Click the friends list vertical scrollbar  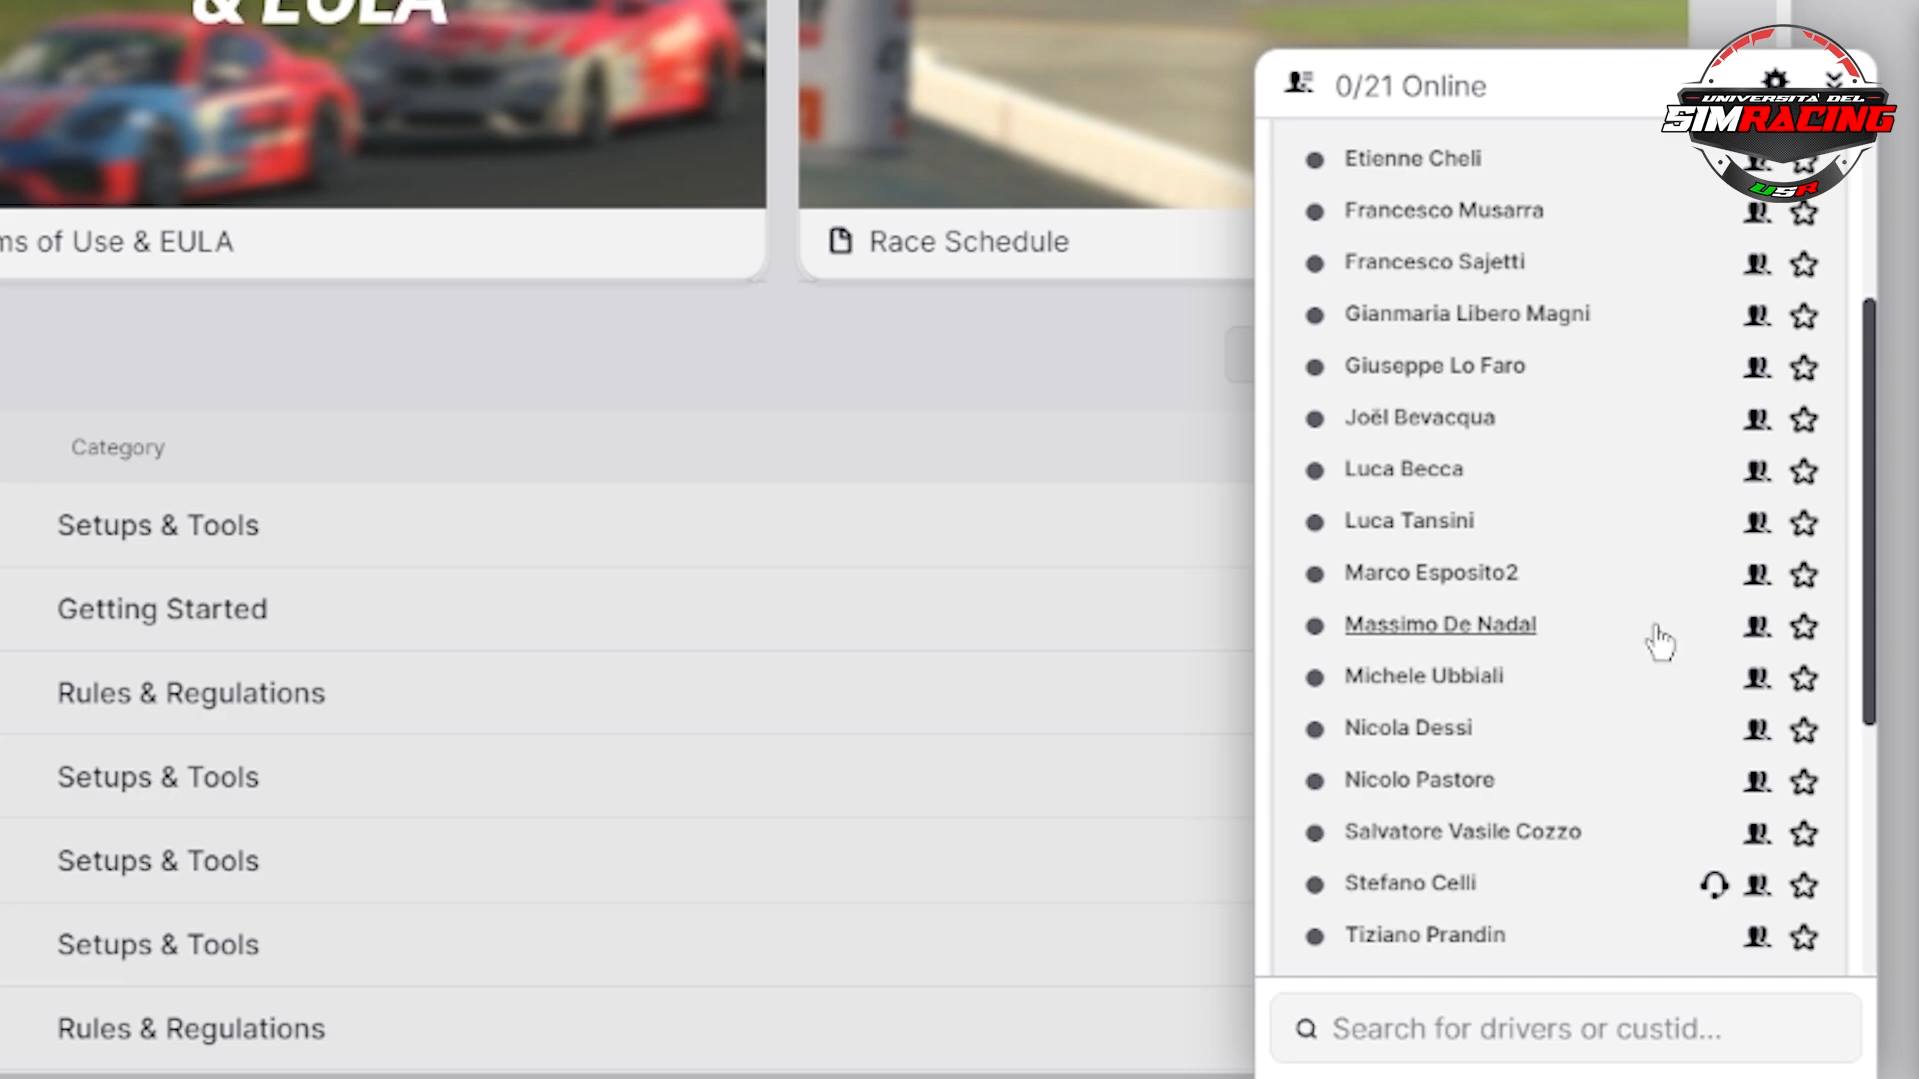(1868, 510)
